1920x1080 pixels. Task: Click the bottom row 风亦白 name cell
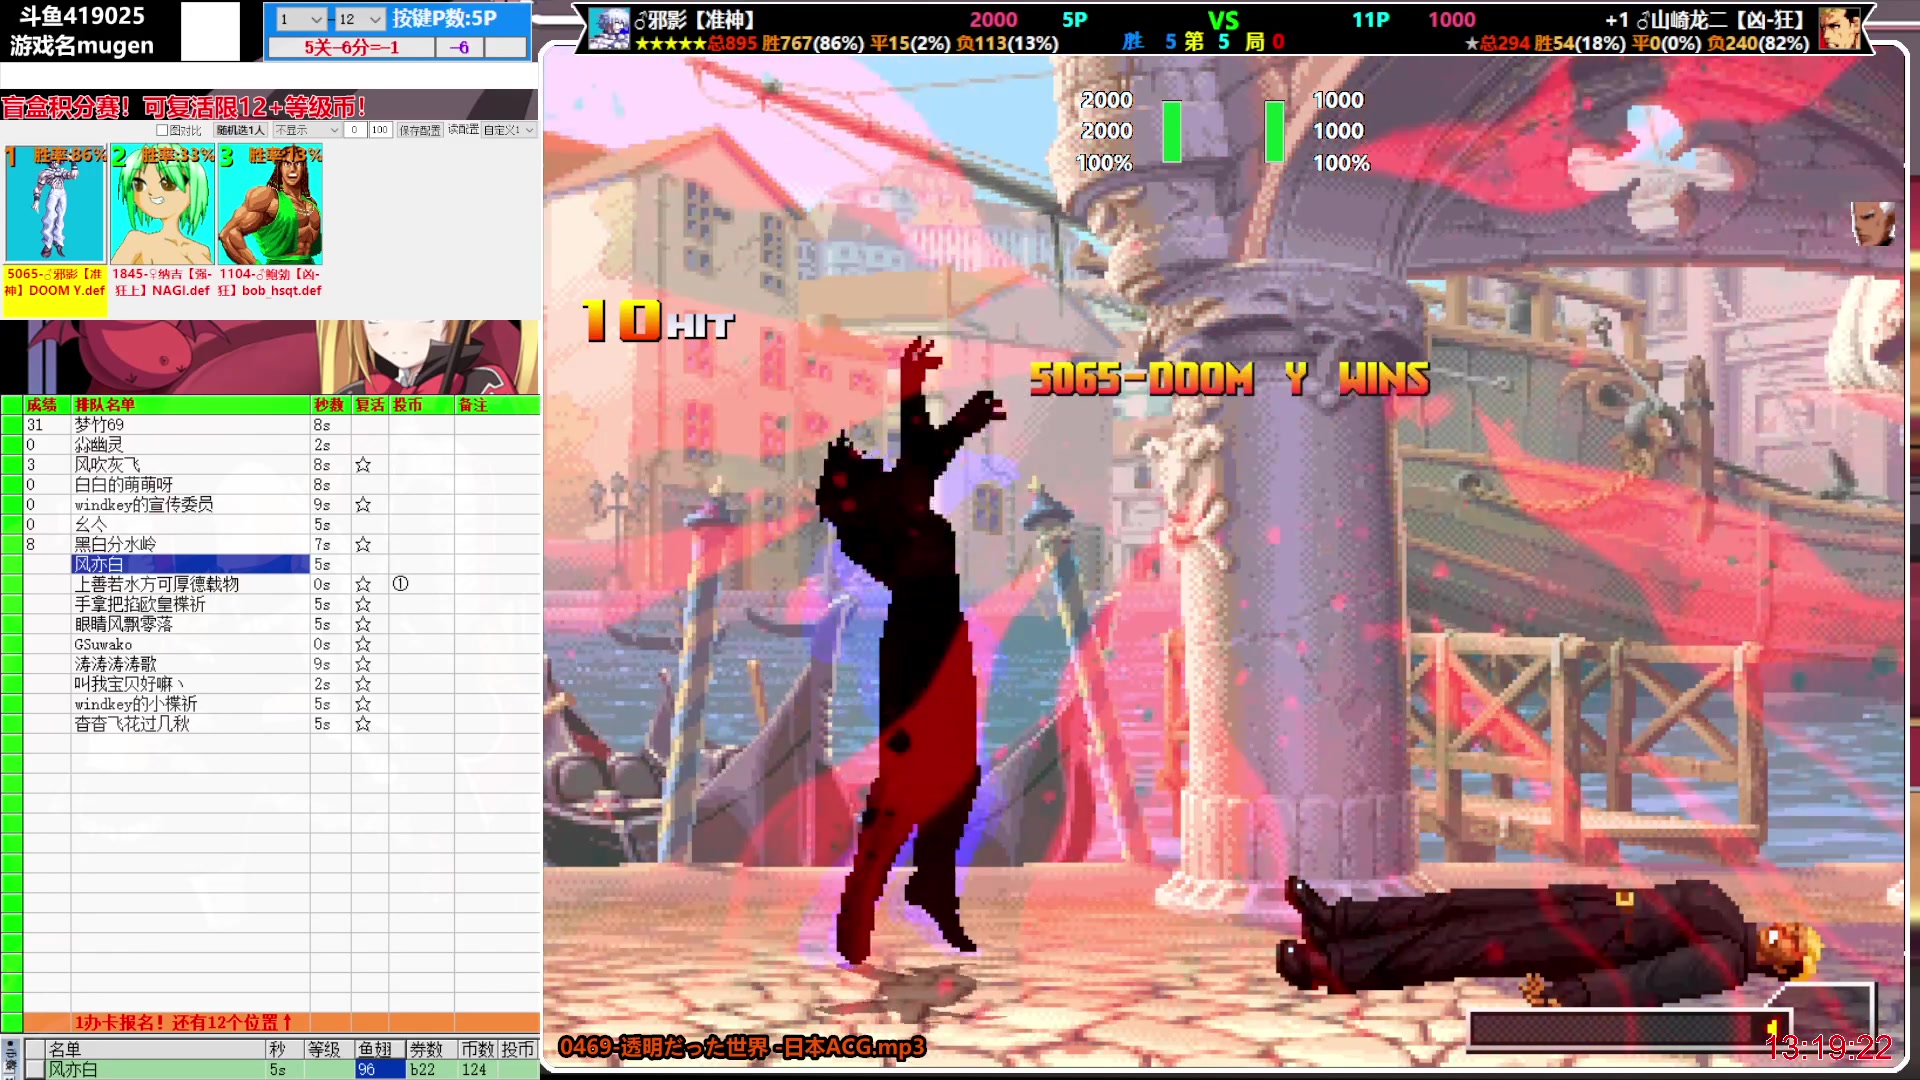[155, 1070]
